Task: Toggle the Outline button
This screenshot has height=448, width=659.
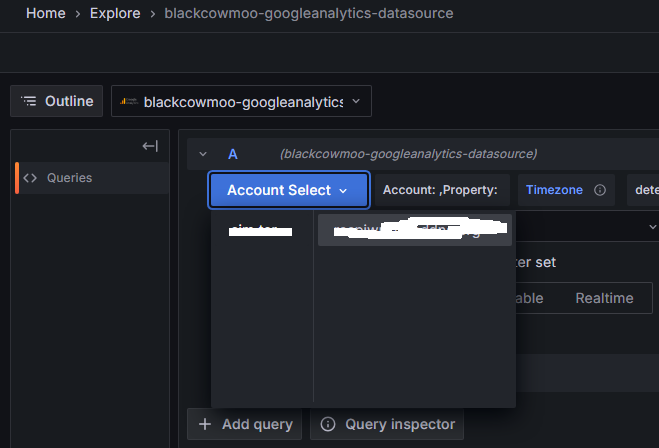Action: [x=56, y=101]
